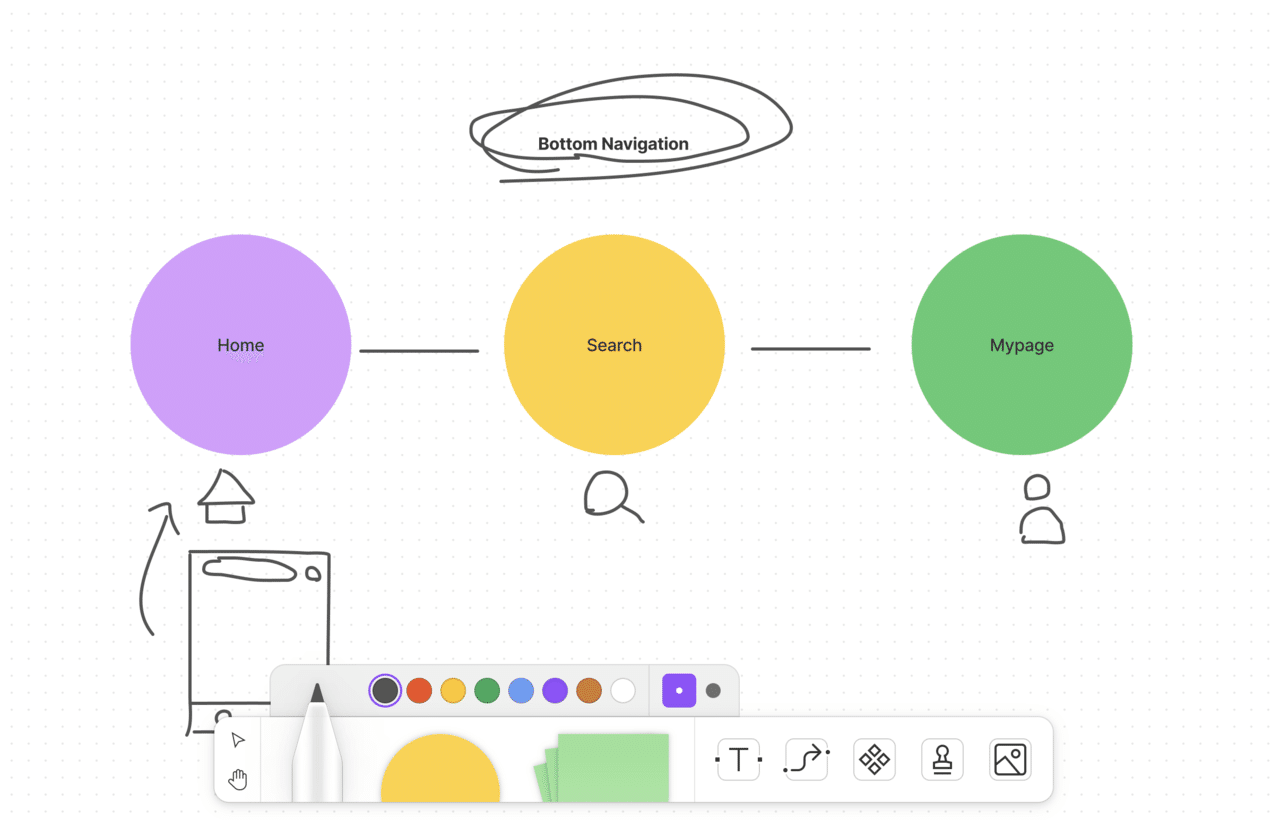1280x820 pixels.
Task: Click the Bottom Navigation text label
Action: [x=613, y=144]
